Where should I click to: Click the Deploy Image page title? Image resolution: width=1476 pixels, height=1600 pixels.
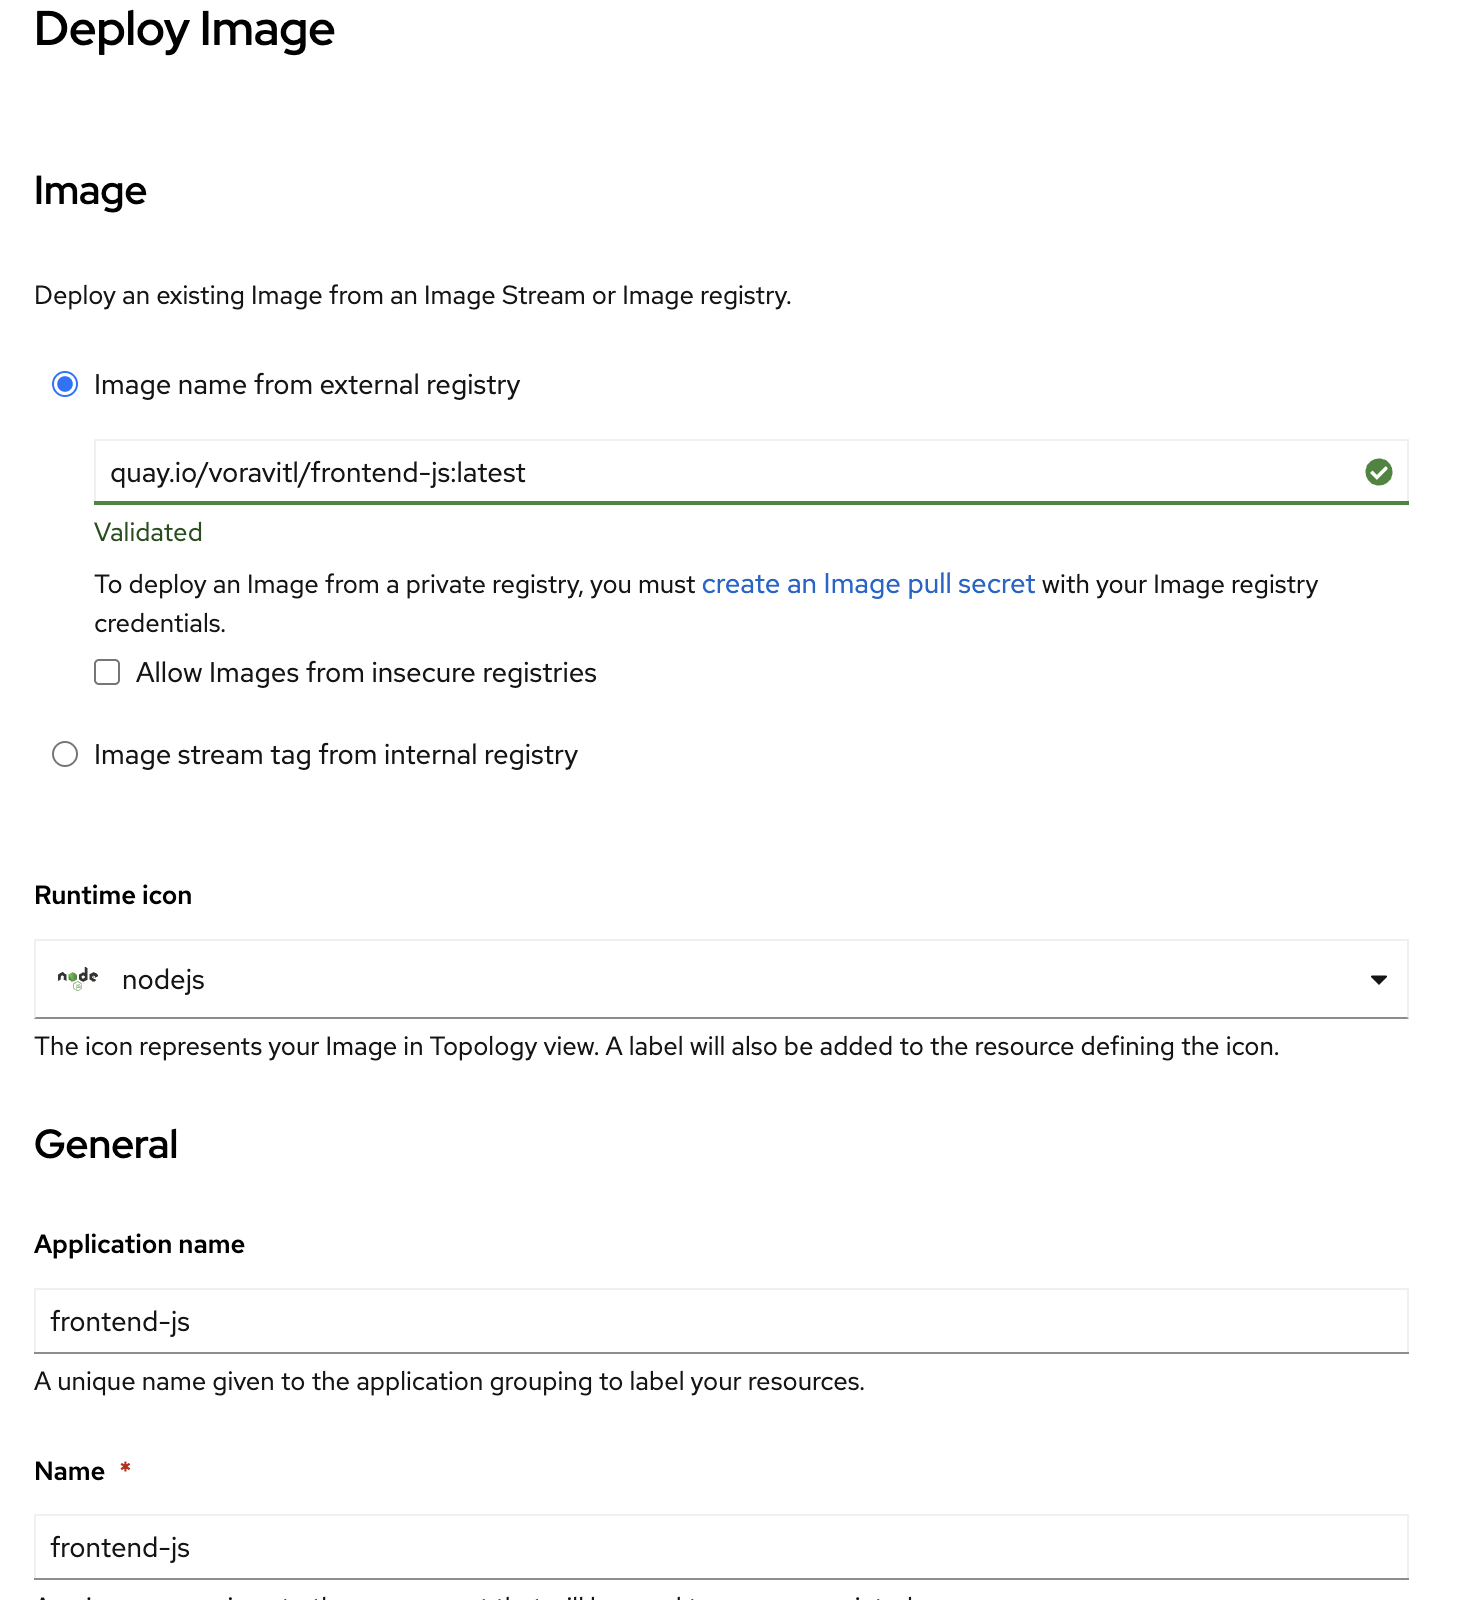(x=185, y=29)
